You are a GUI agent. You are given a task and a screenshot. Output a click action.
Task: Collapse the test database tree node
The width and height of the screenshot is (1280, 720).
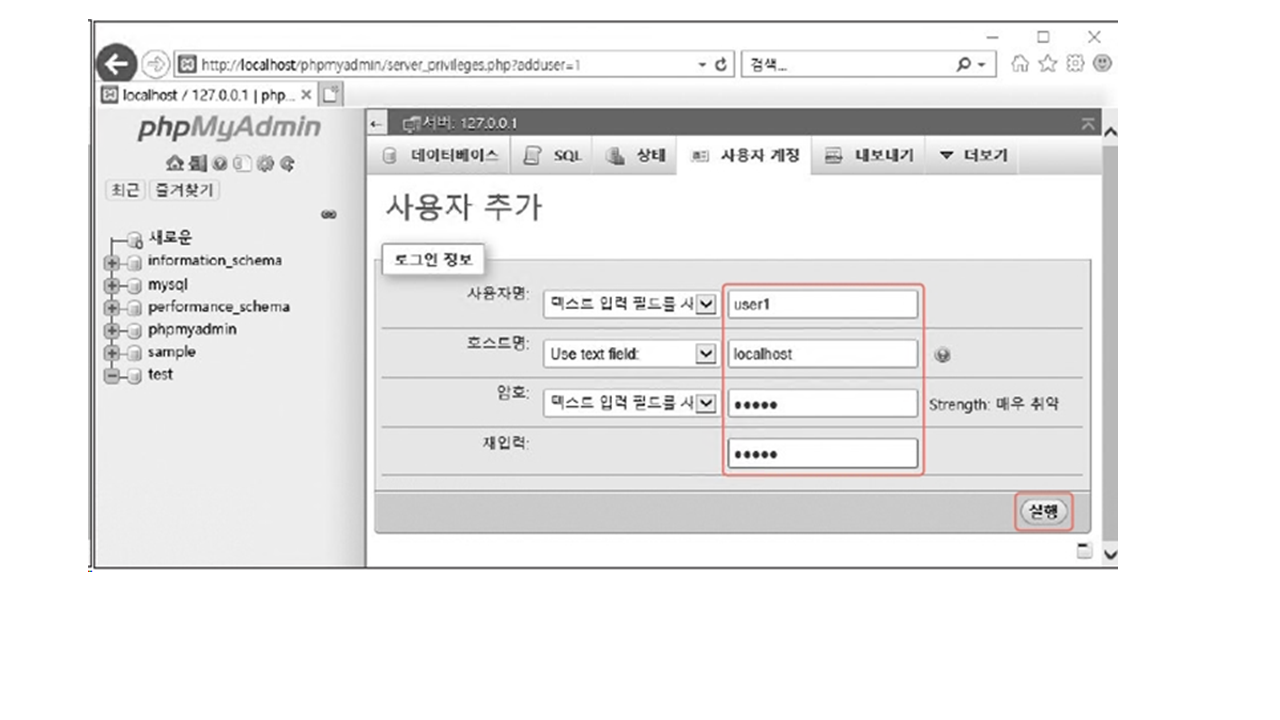(113, 376)
